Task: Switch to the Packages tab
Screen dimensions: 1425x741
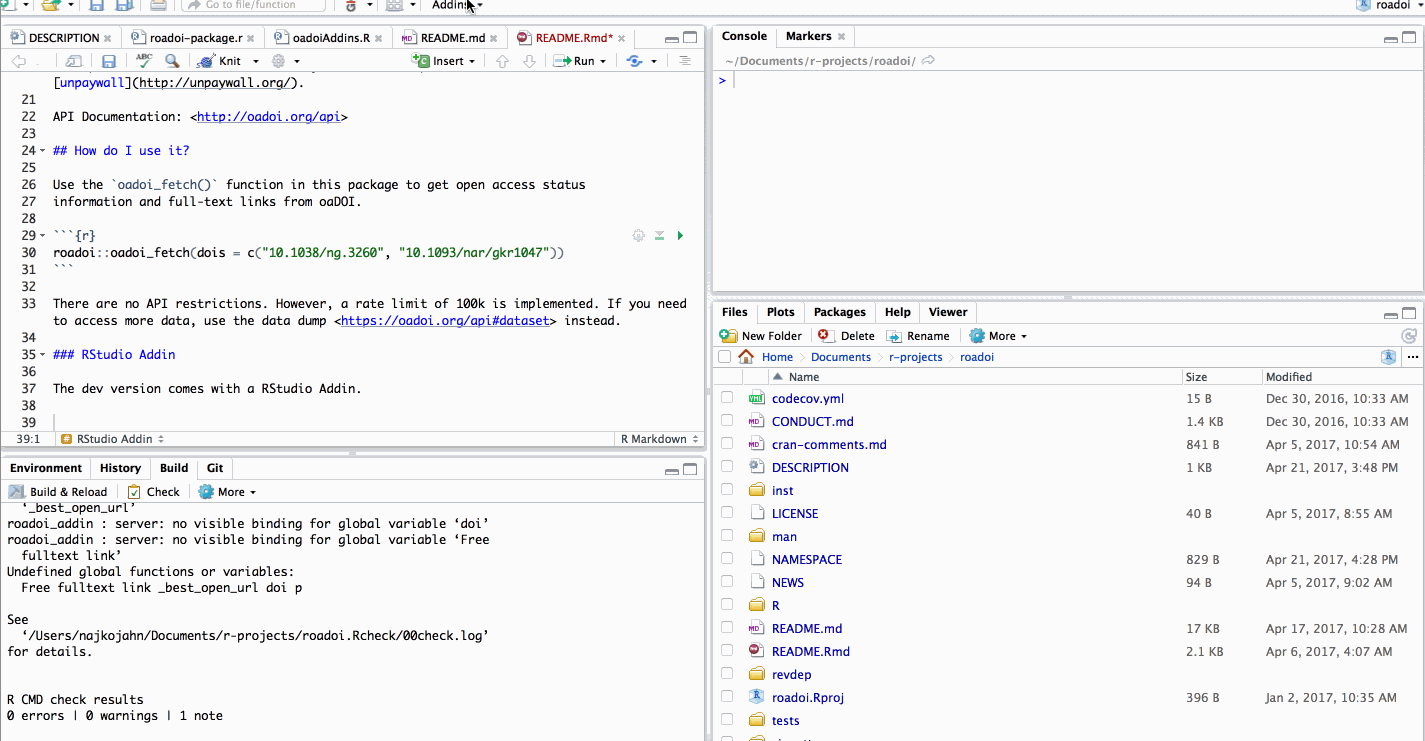Action: coord(839,312)
